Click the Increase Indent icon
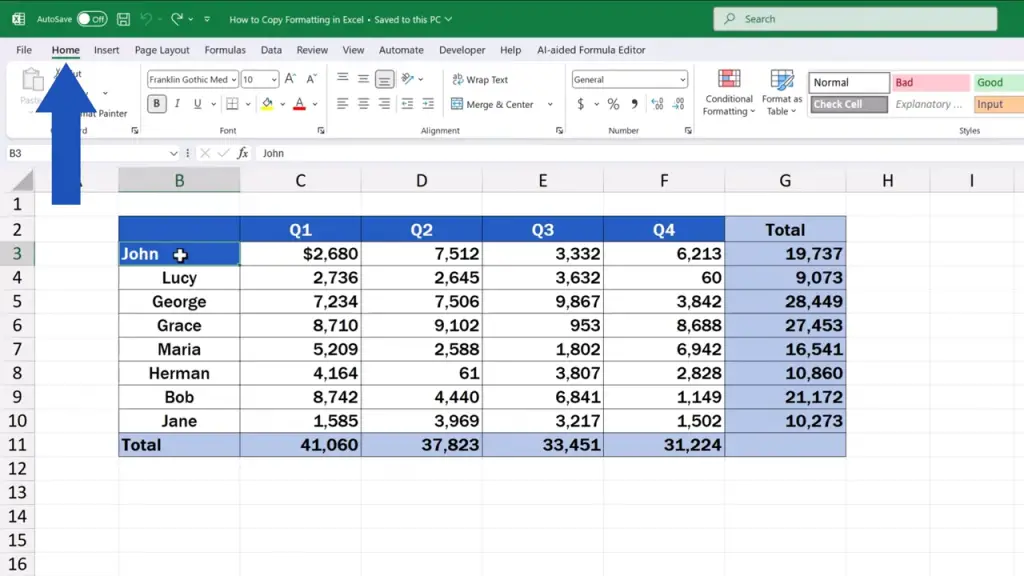Viewport: 1024px width, 576px height. (427, 104)
